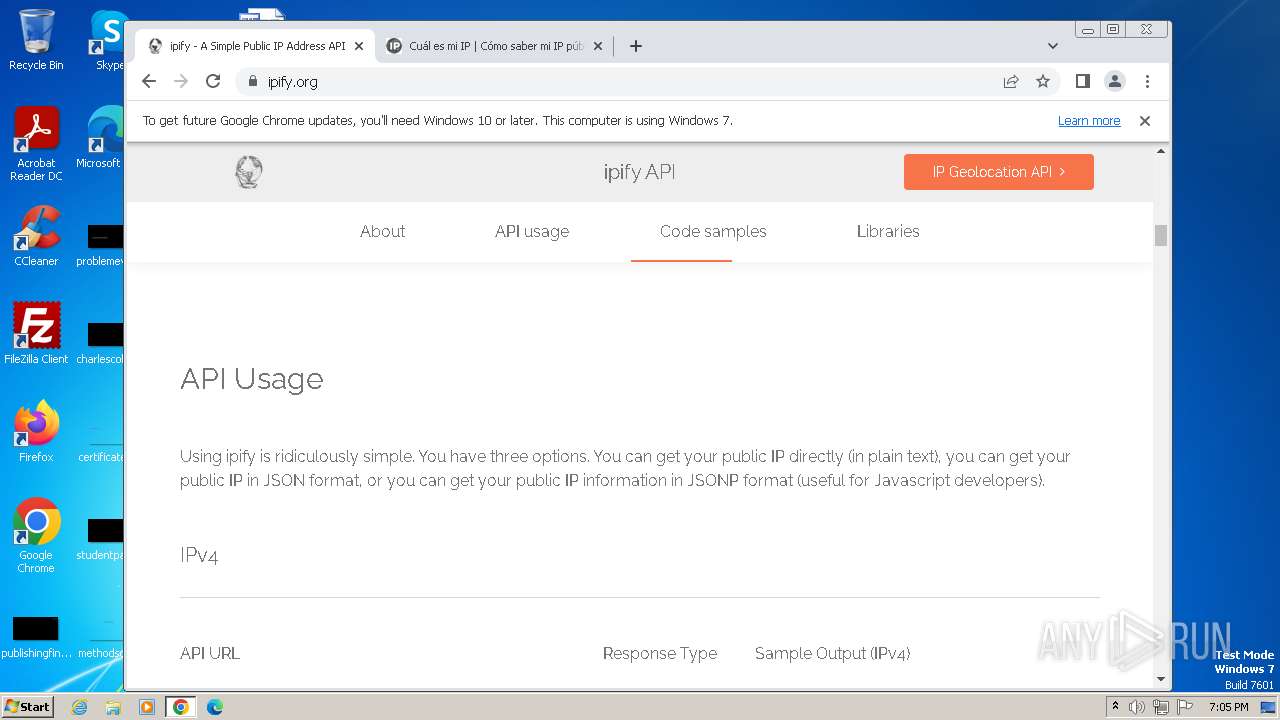
Task: Click the scrollbar down arrow
Action: (x=1161, y=680)
